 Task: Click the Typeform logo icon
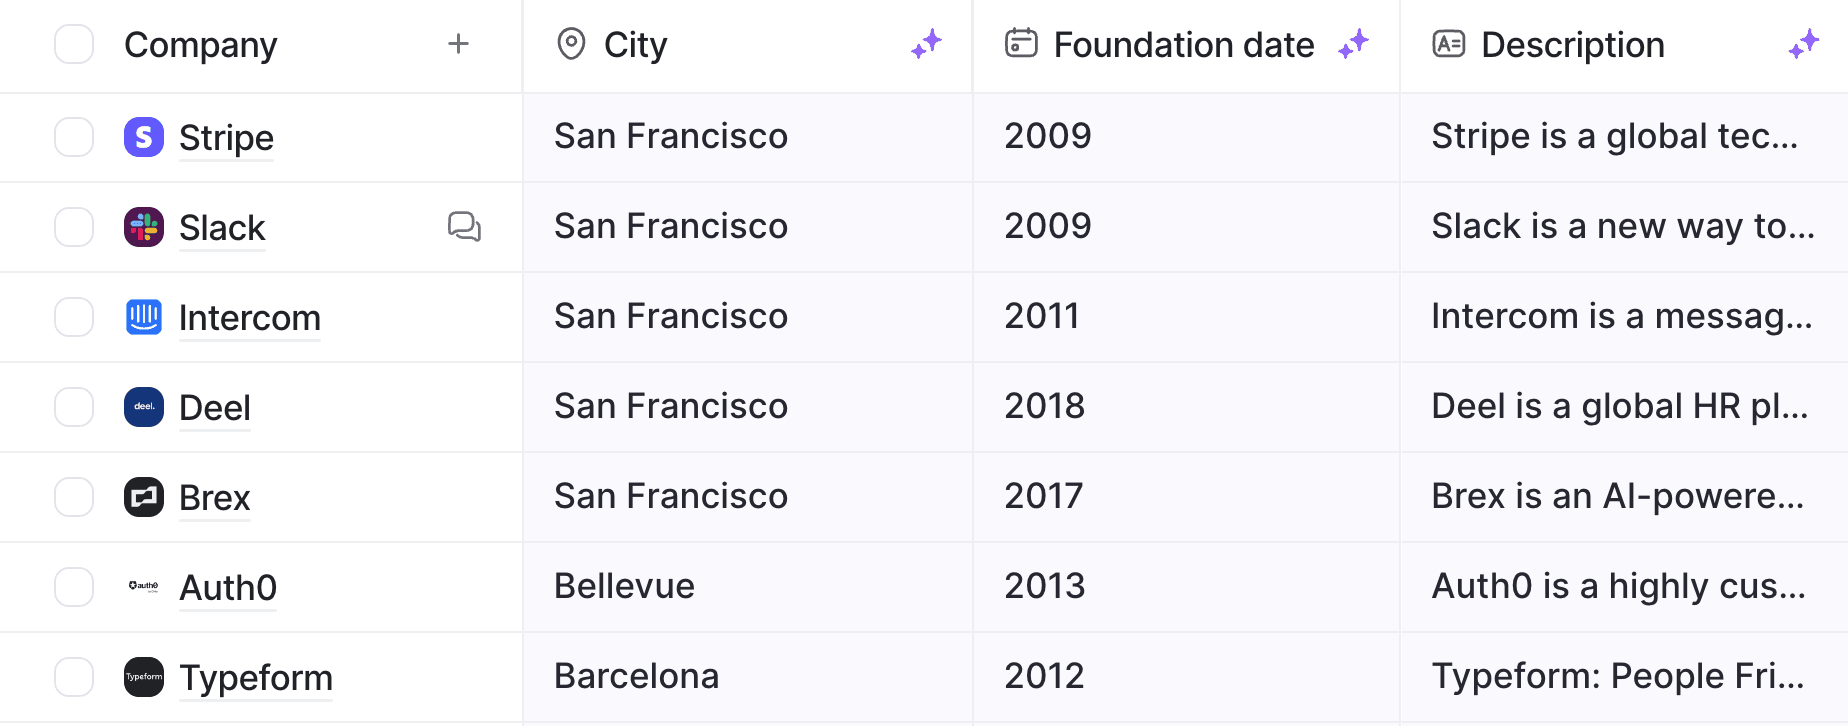pyautogui.click(x=144, y=677)
